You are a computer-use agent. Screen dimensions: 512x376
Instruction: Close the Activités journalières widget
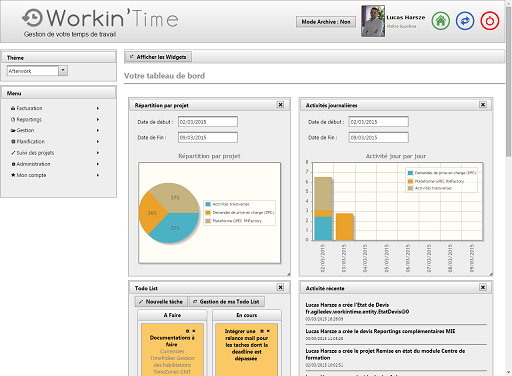(x=483, y=105)
